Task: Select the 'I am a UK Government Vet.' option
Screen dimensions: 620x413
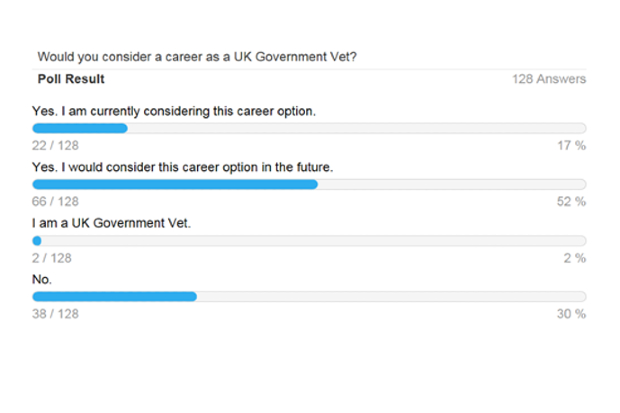Action: point(112,223)
